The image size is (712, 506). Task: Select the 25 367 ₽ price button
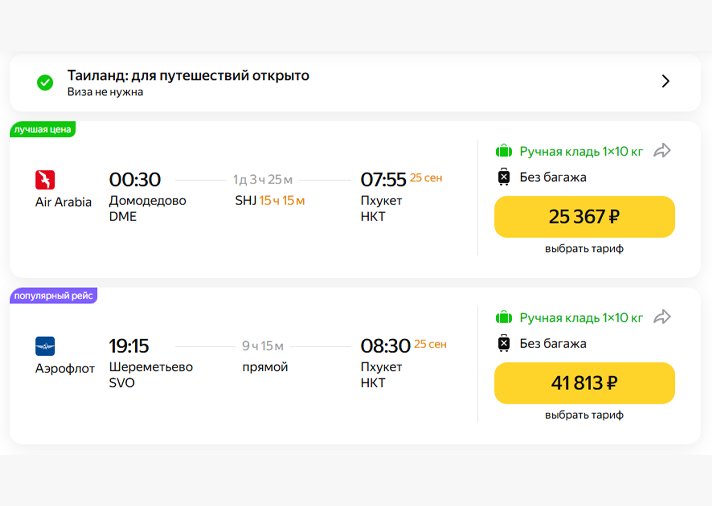[584, 217]
